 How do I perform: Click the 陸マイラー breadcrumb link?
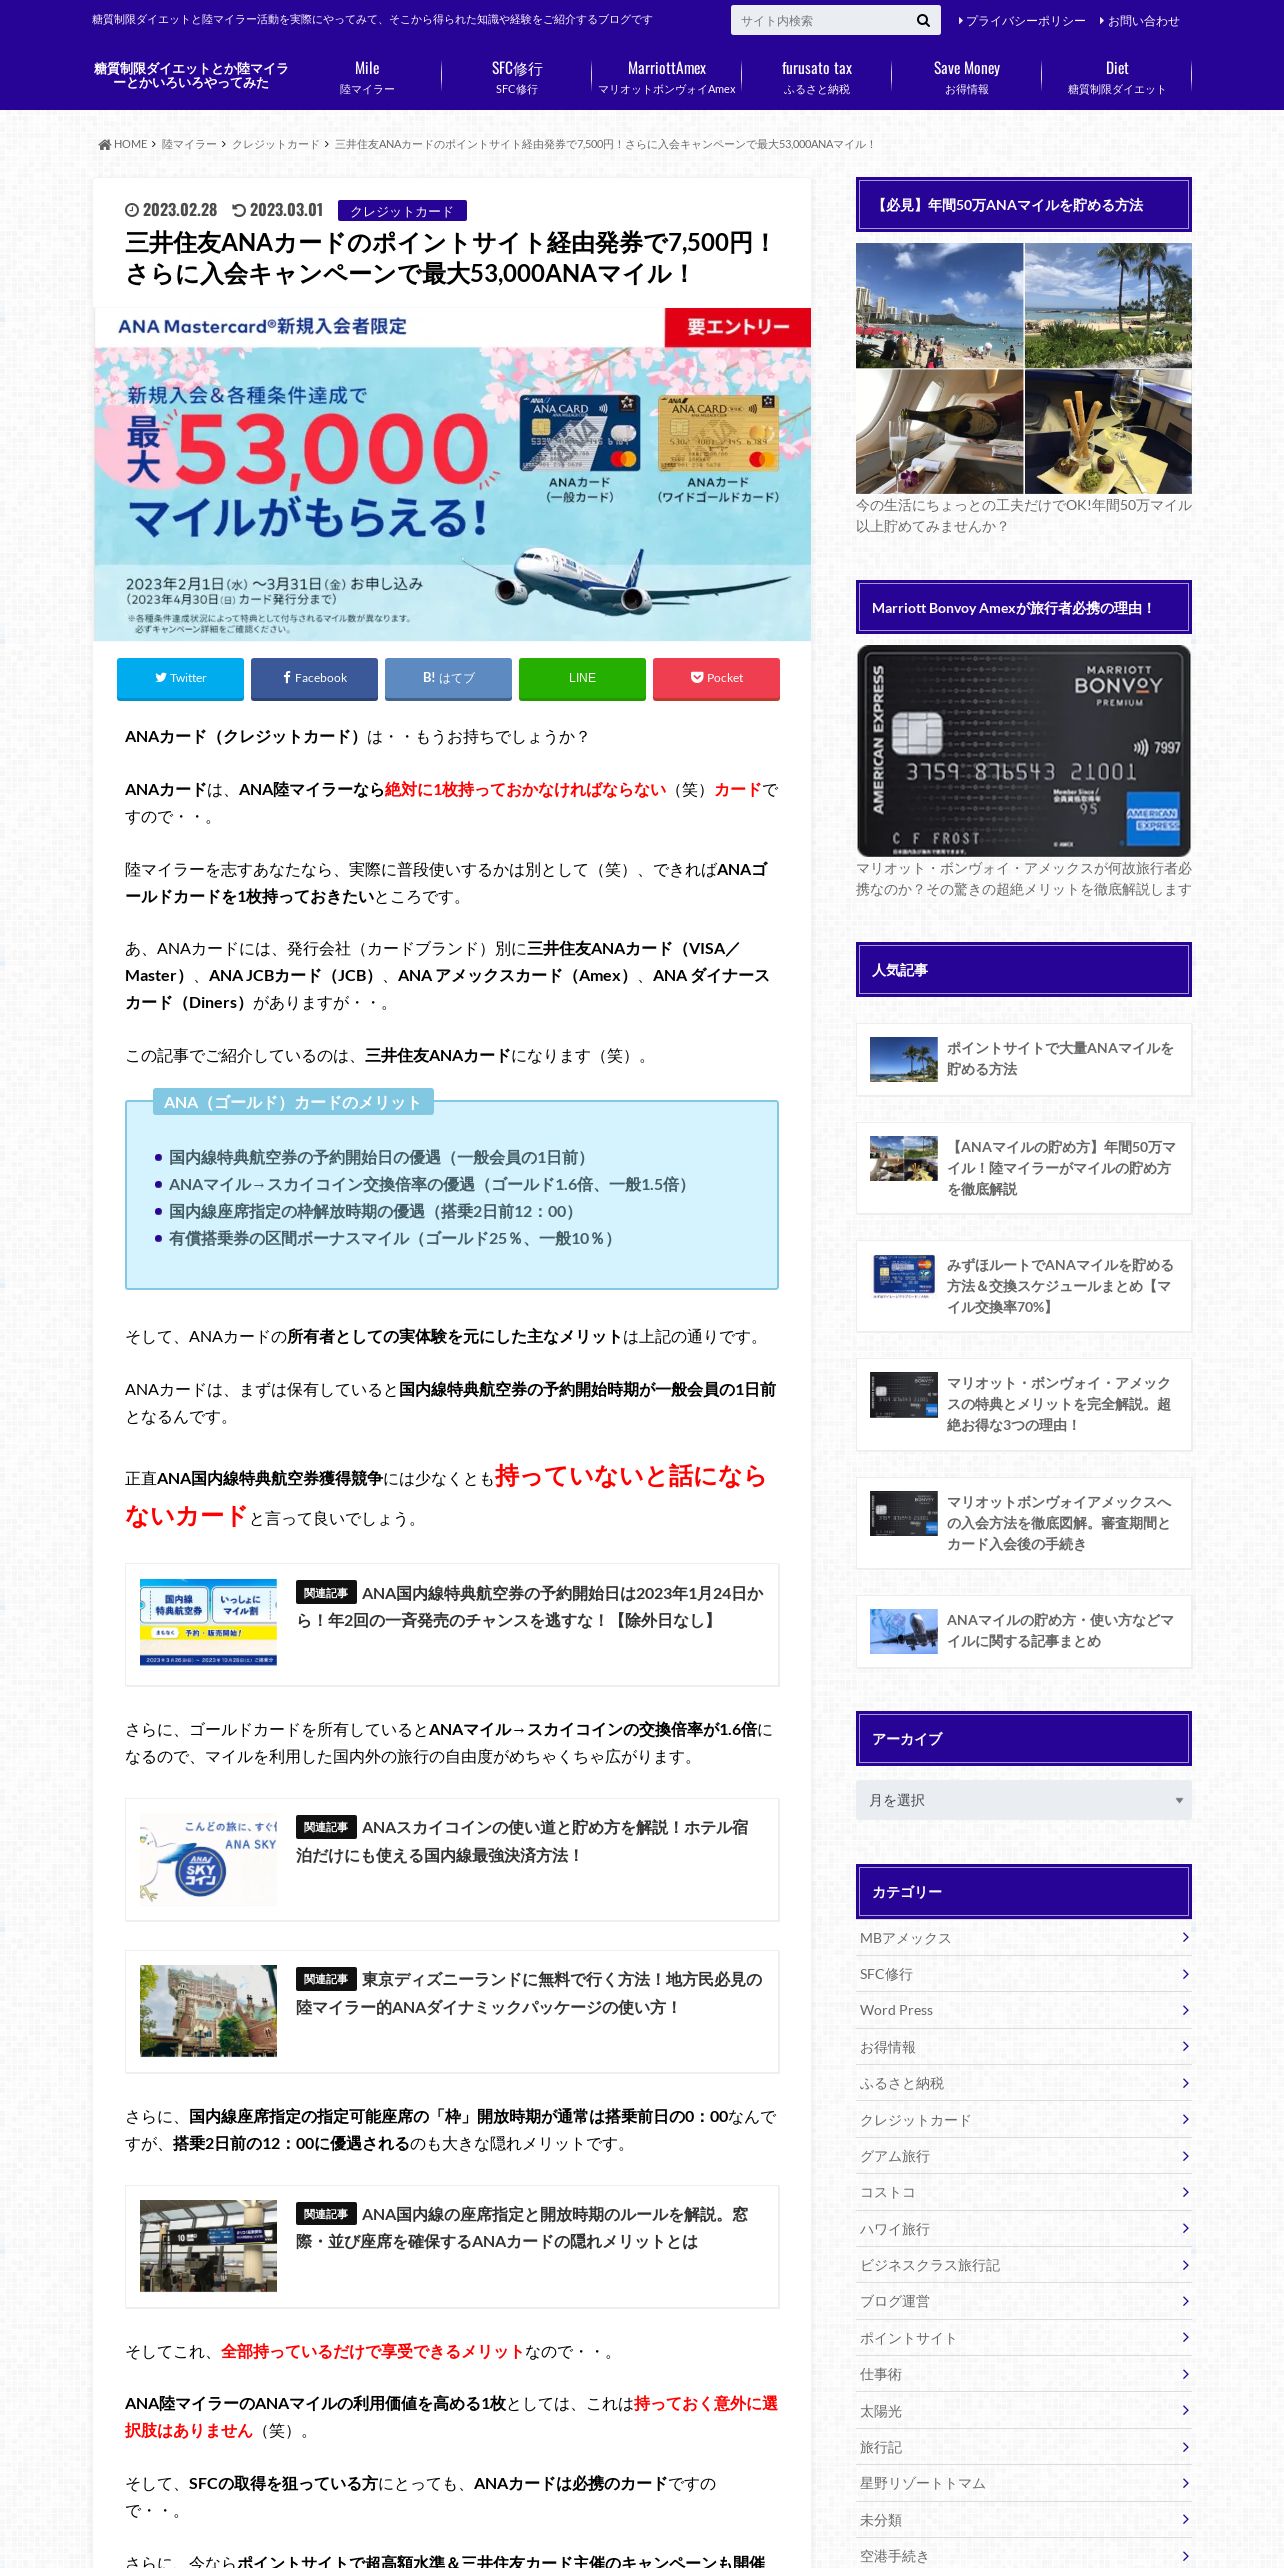click(189, 145)
